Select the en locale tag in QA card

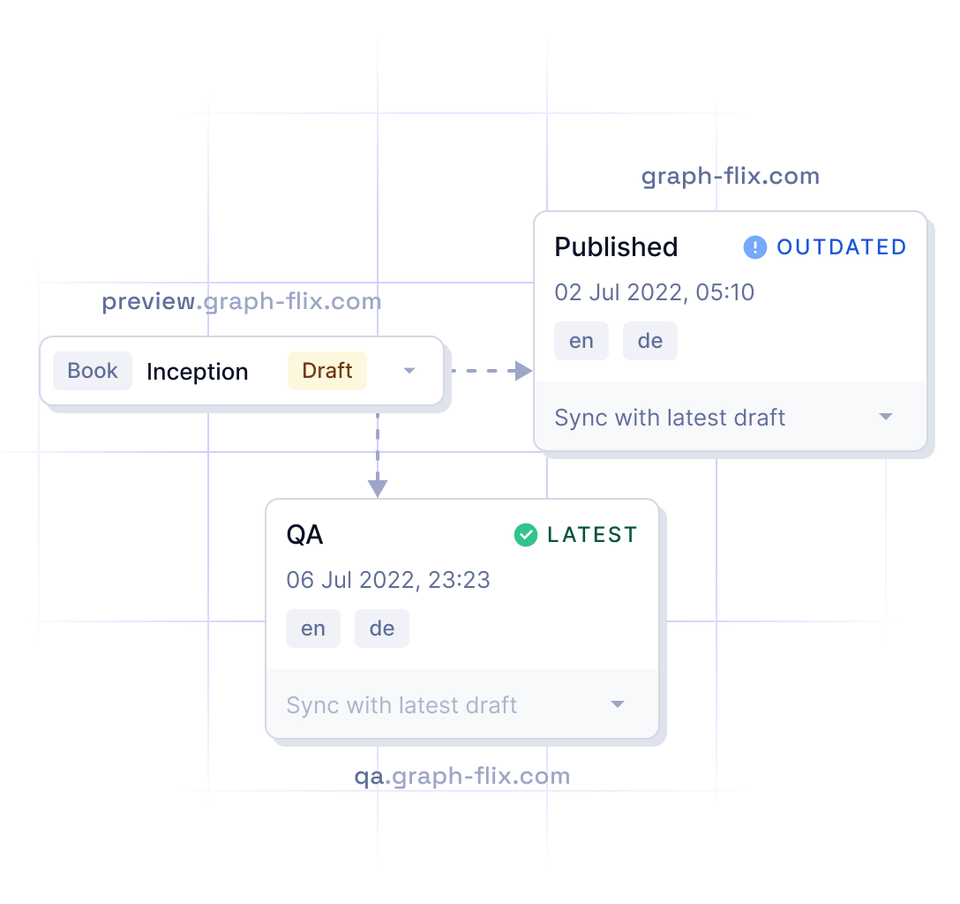[313, 629]
